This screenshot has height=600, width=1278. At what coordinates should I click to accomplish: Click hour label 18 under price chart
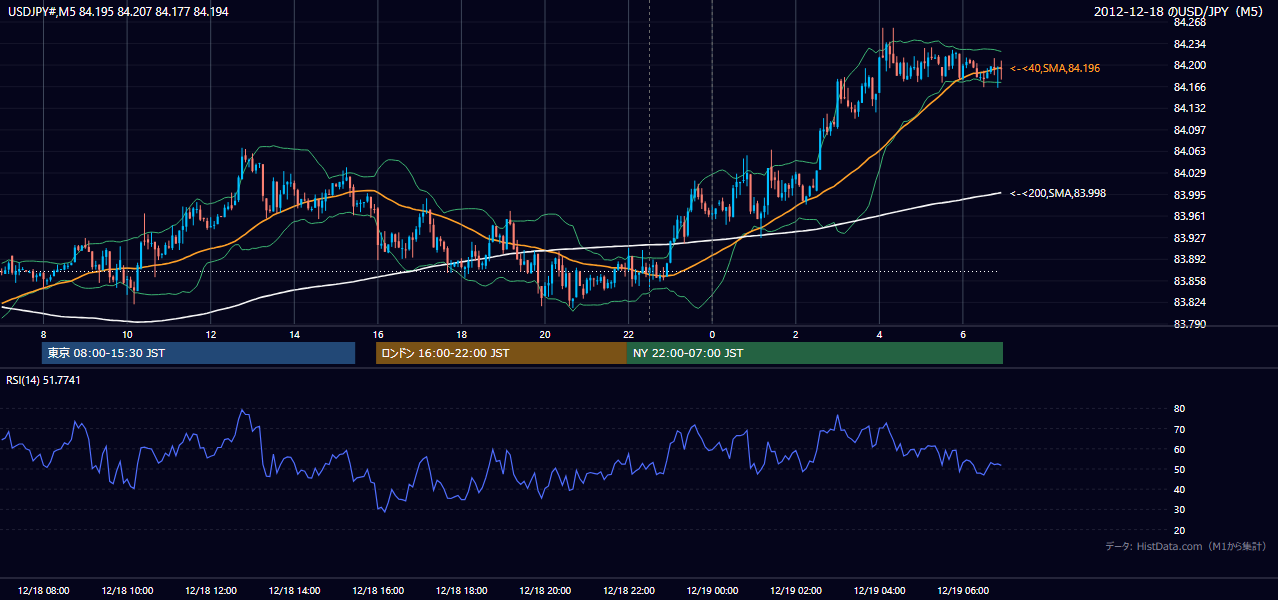(461, 334)
